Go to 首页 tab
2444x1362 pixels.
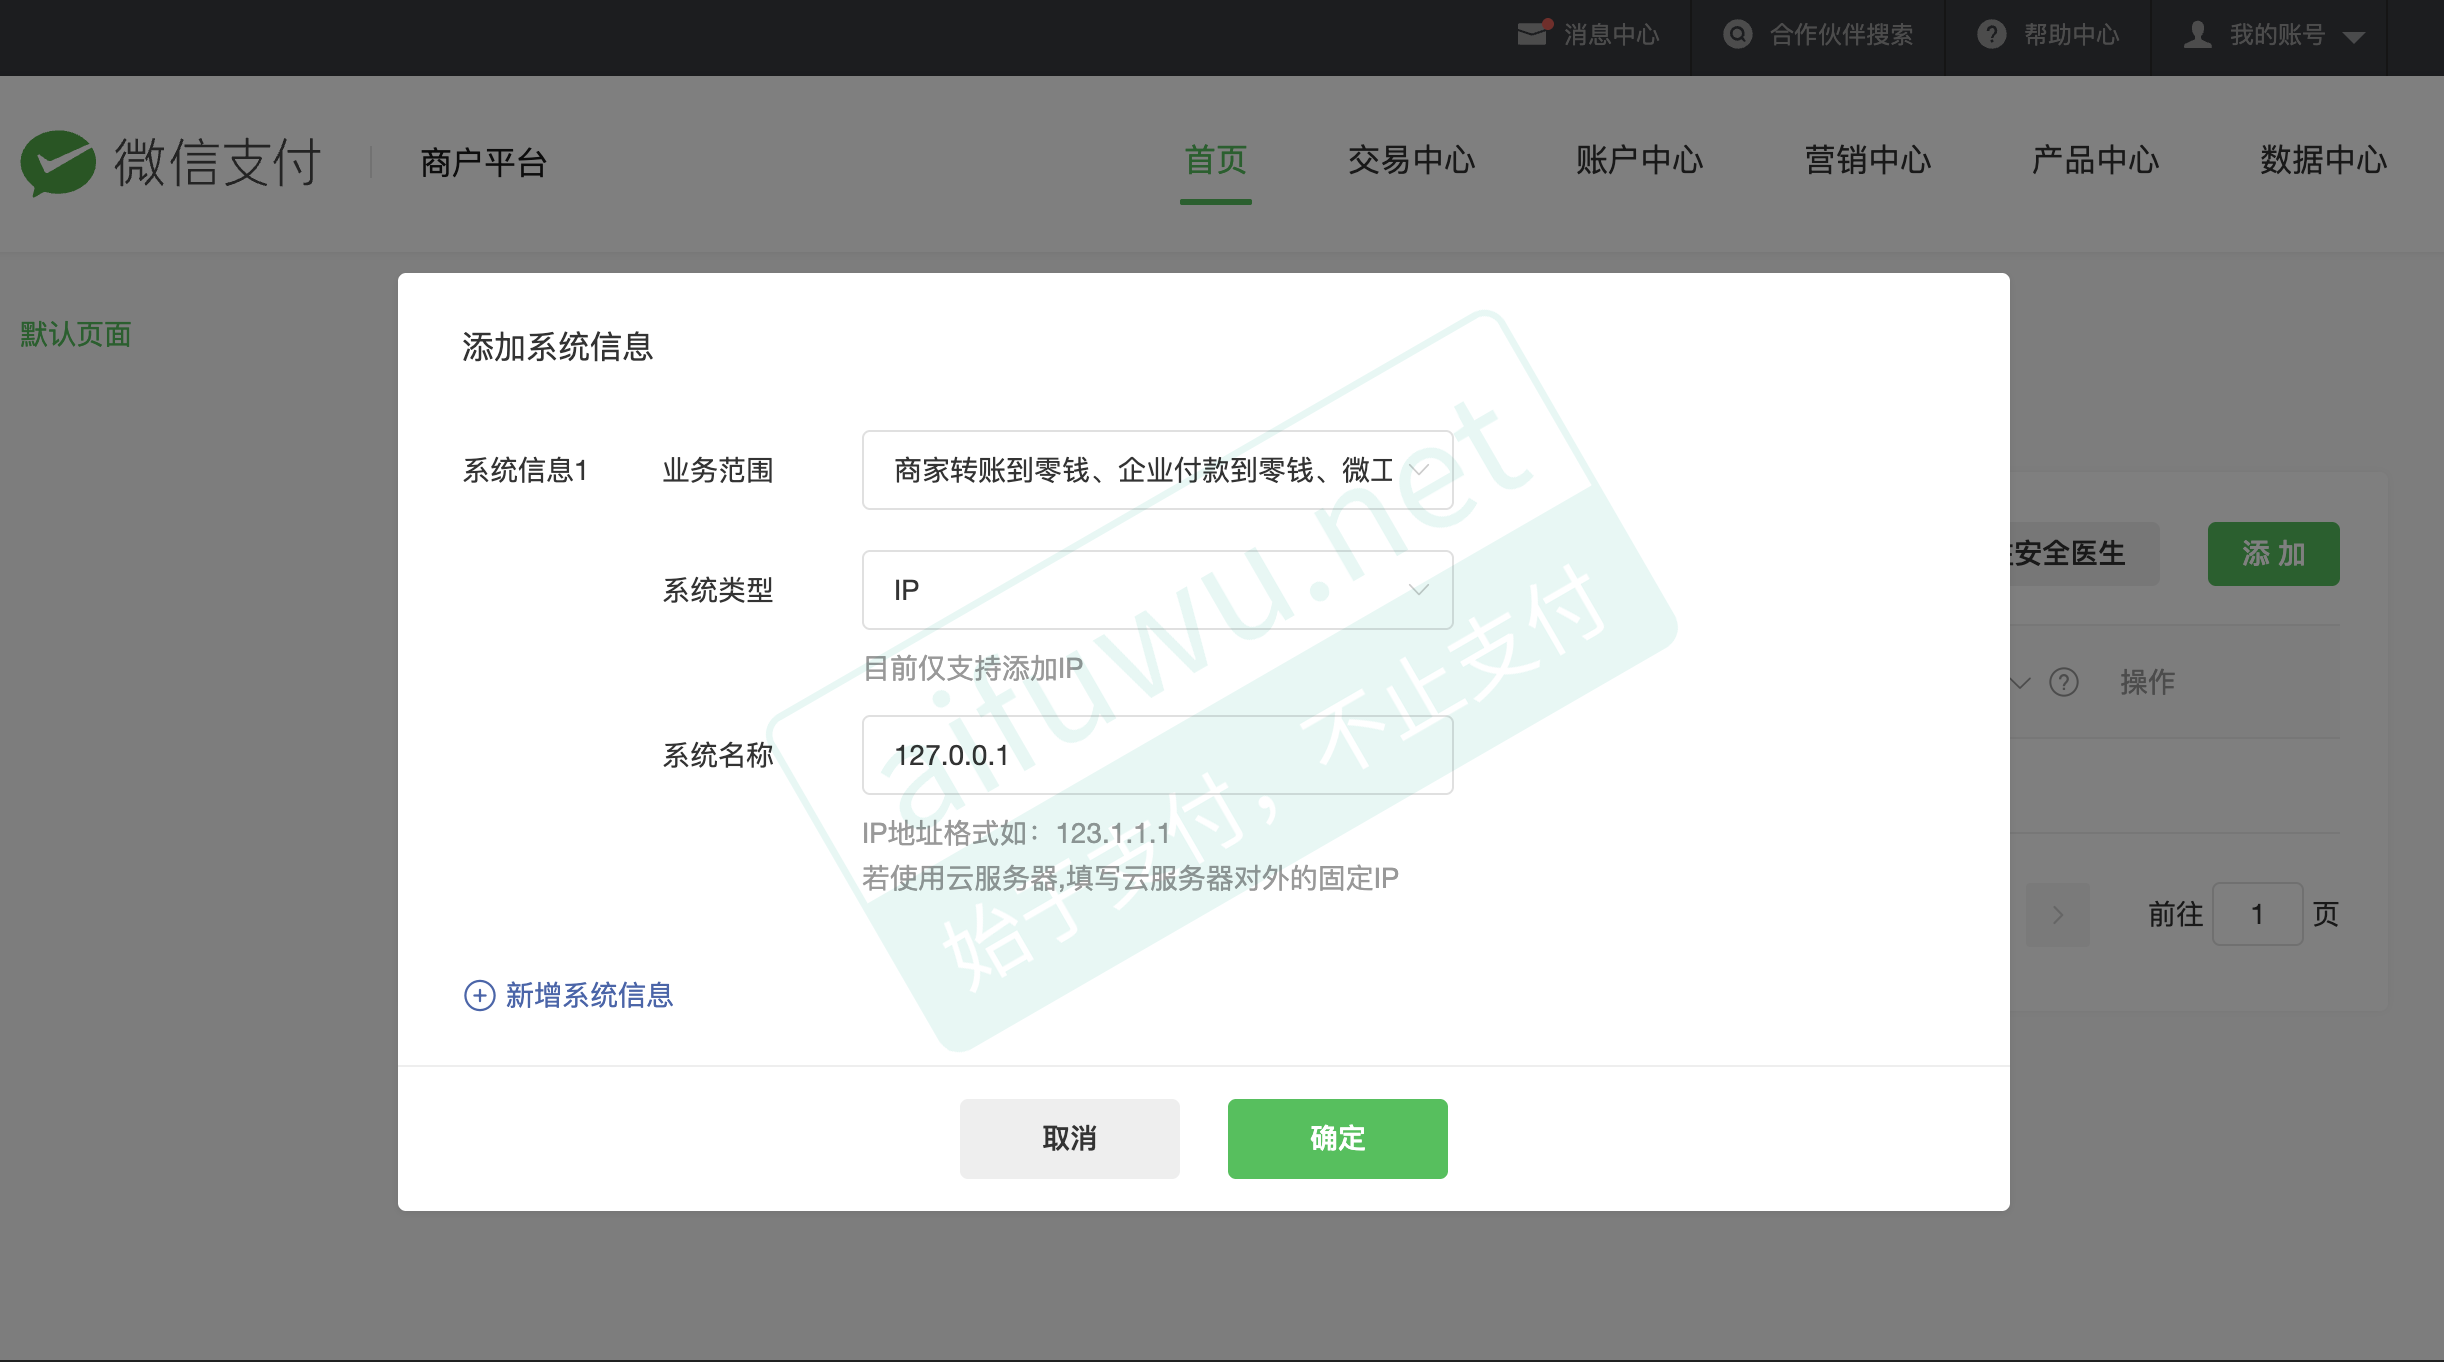[x=1215, y=160]
